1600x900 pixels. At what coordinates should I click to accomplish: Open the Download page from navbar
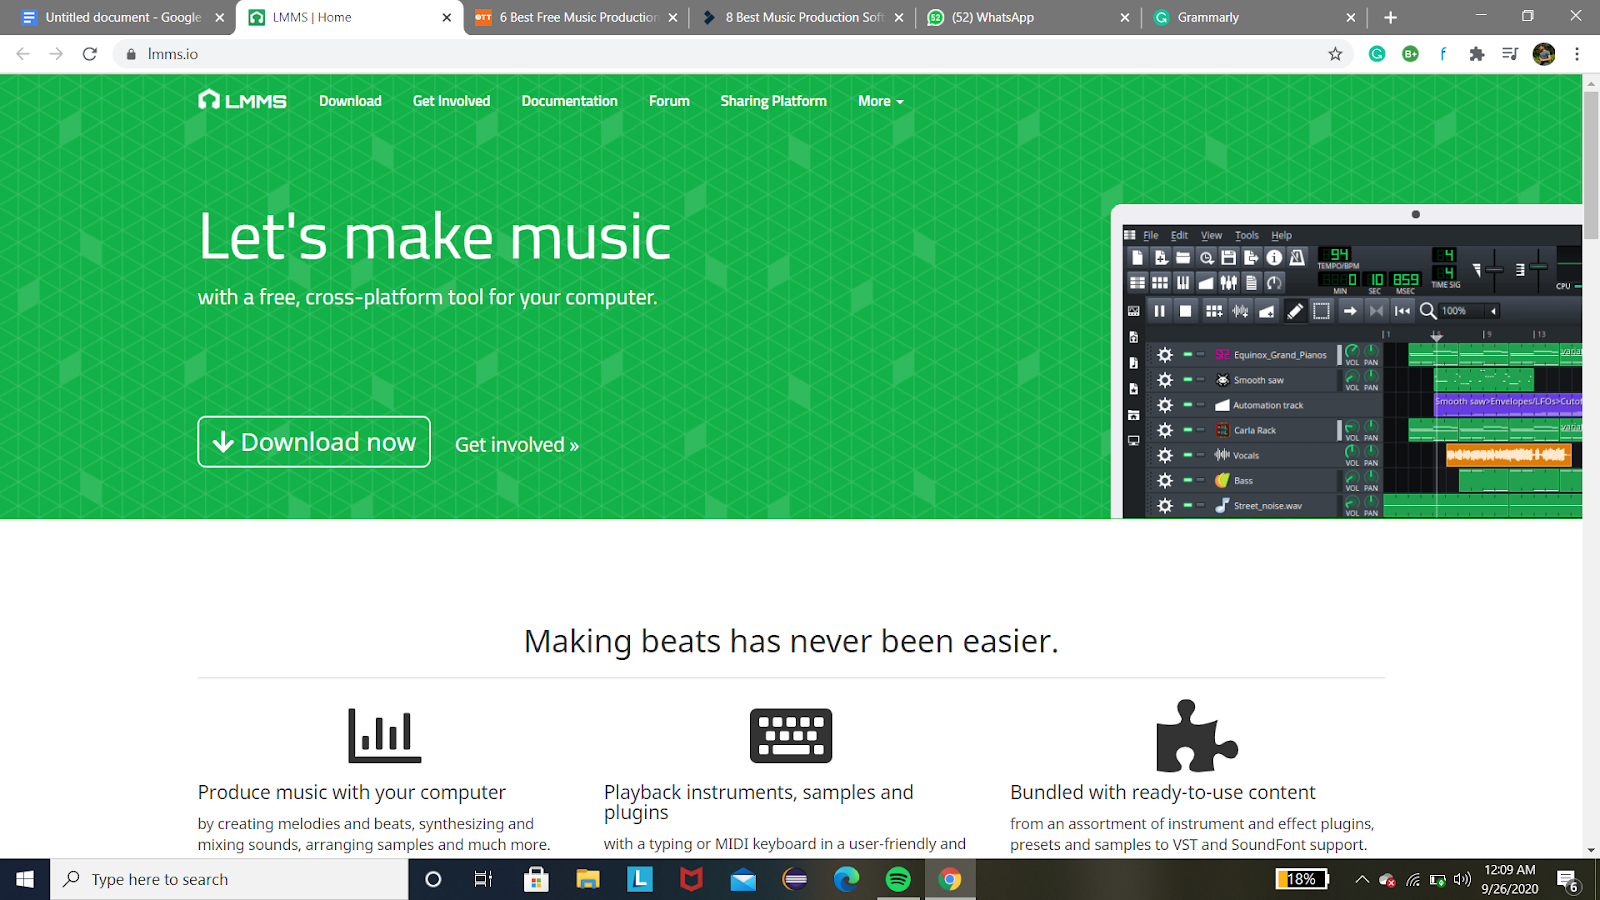pos(350,101)
